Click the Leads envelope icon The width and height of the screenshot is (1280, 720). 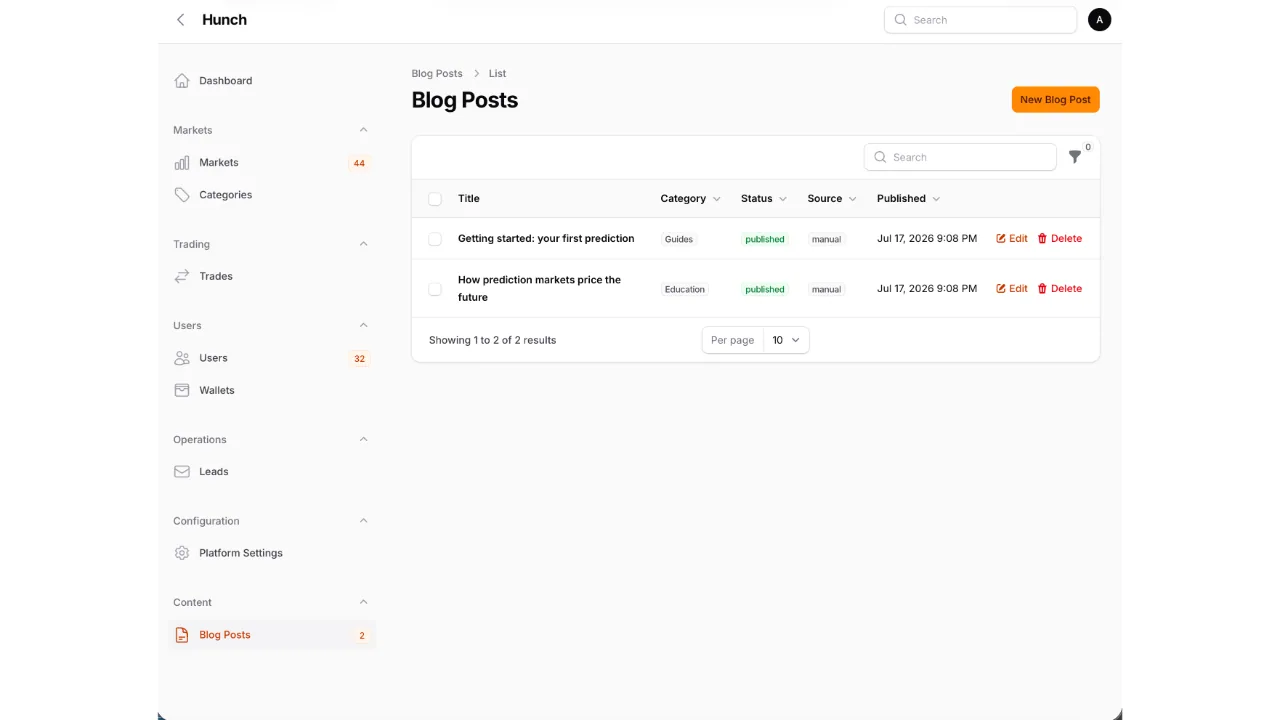click(x=182, y=472)
